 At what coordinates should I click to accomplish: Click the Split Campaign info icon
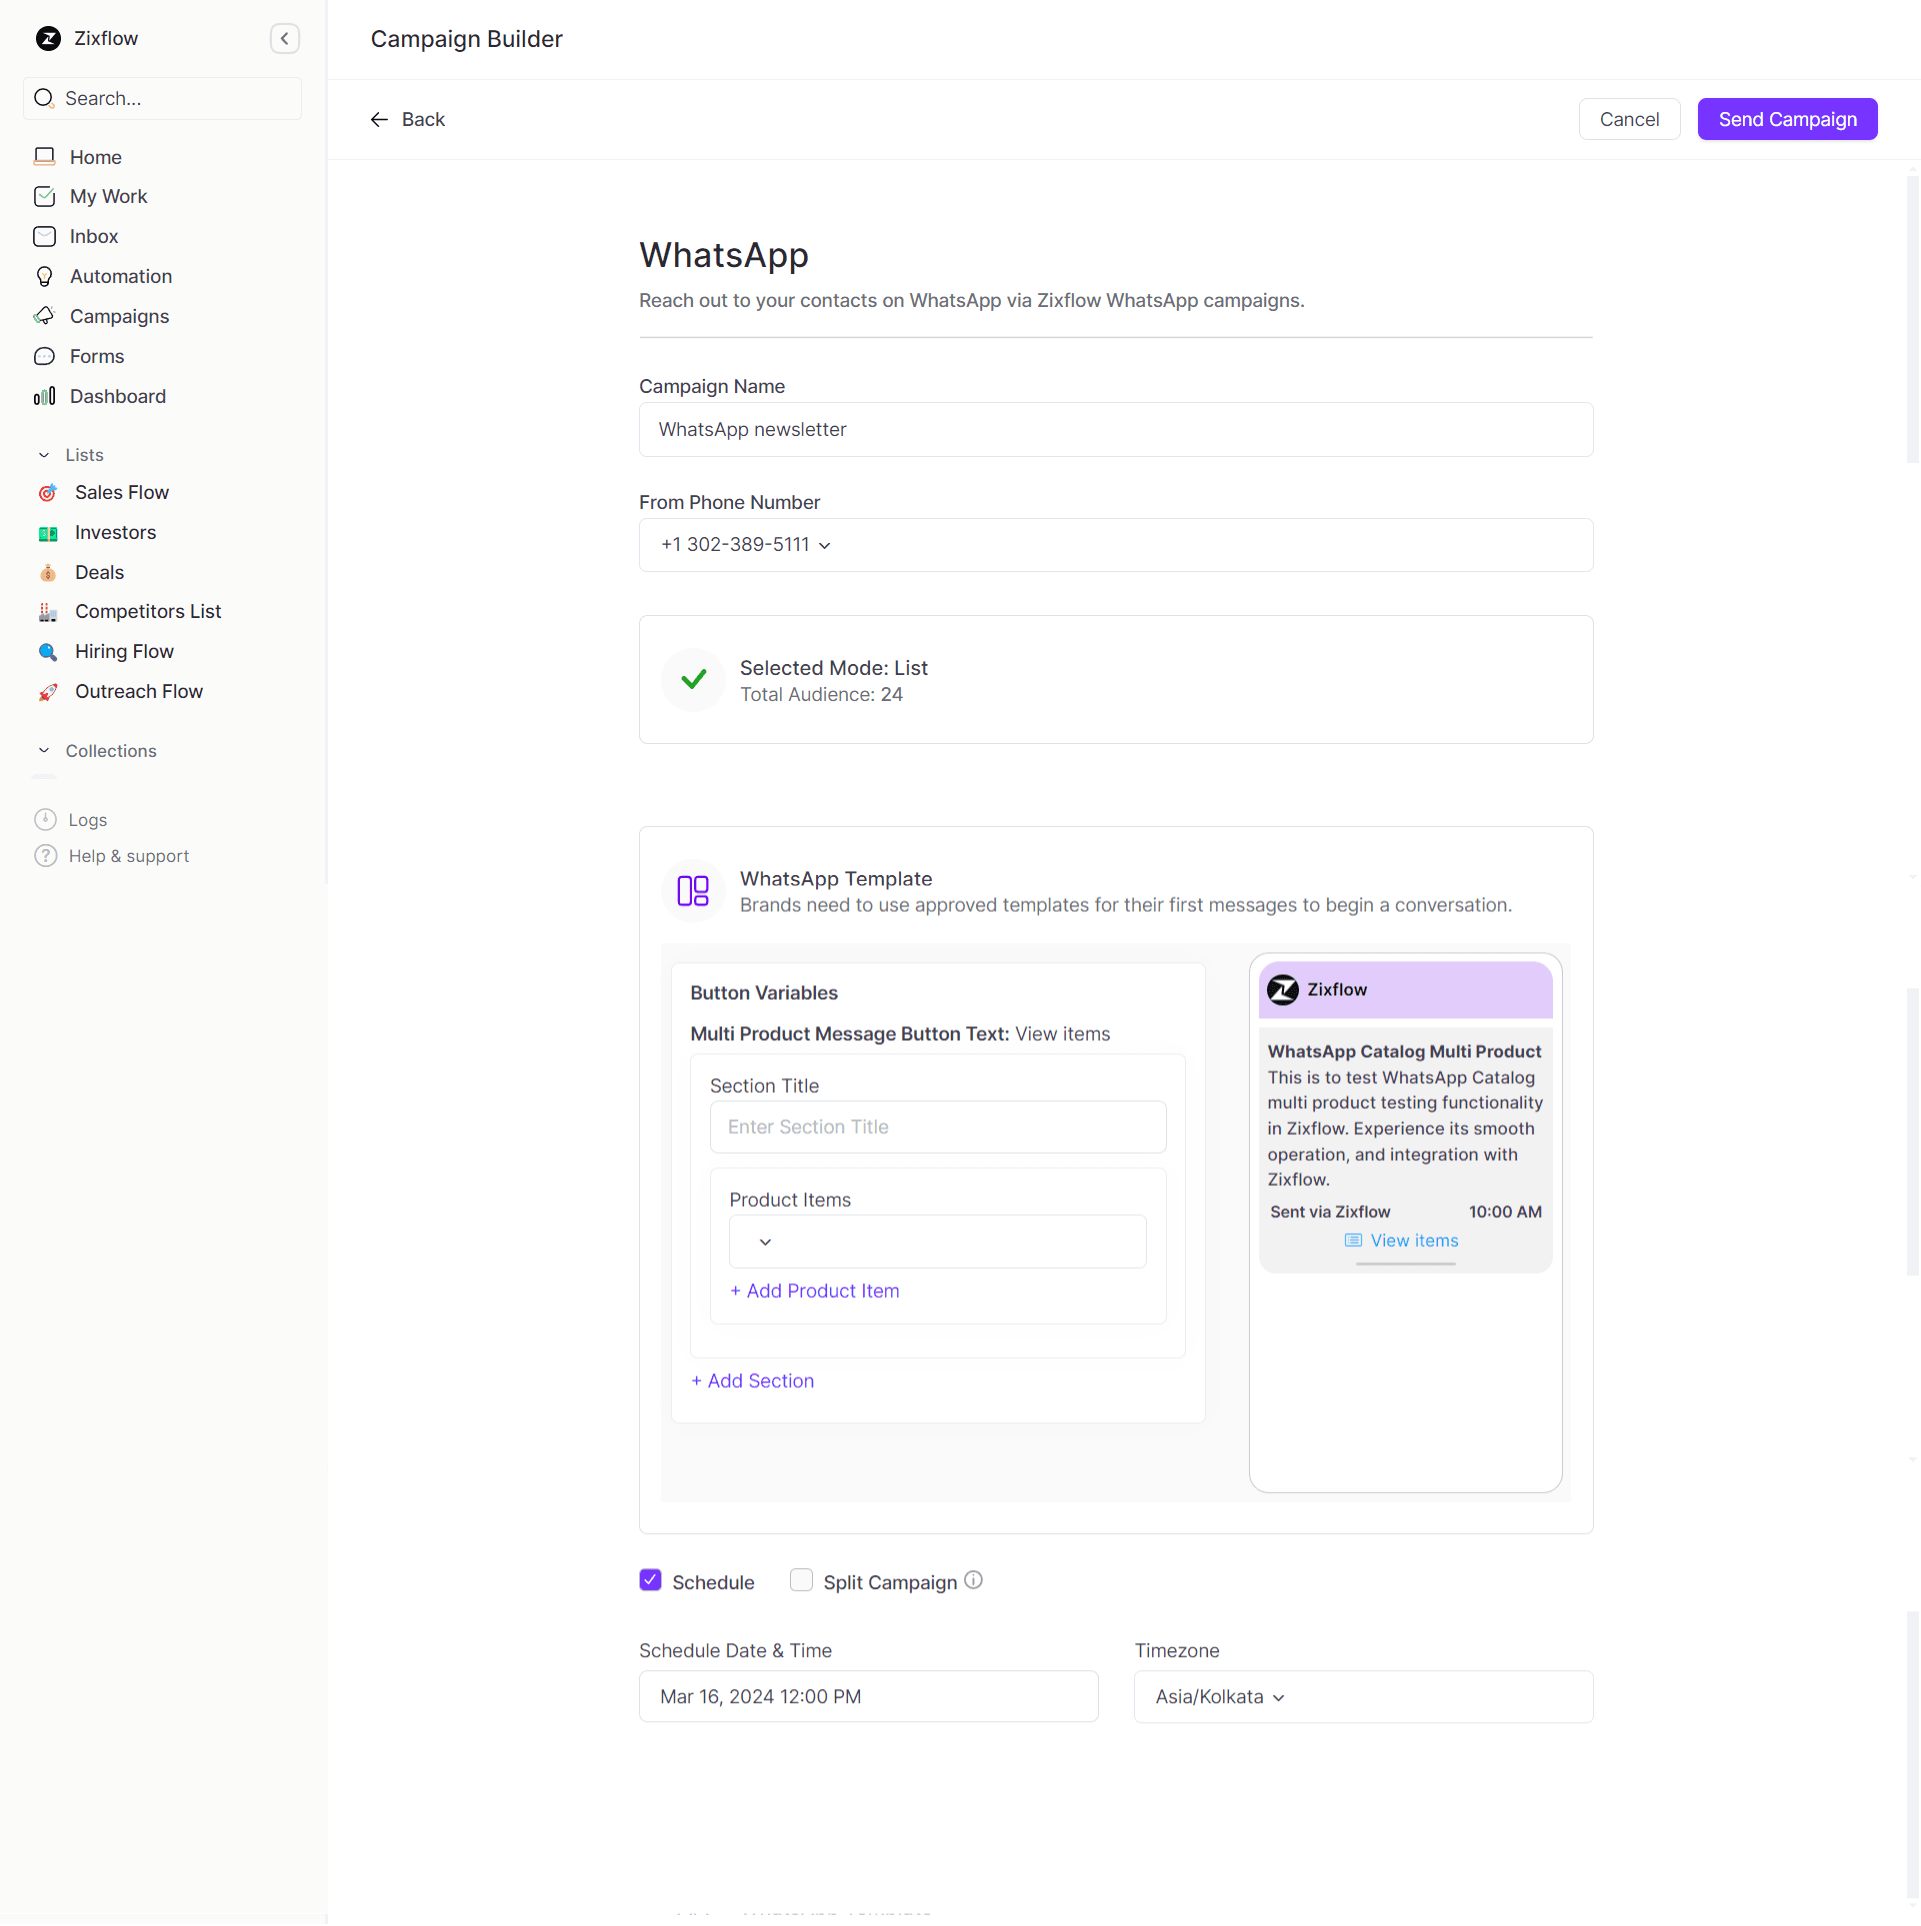tap(973, 1580)
